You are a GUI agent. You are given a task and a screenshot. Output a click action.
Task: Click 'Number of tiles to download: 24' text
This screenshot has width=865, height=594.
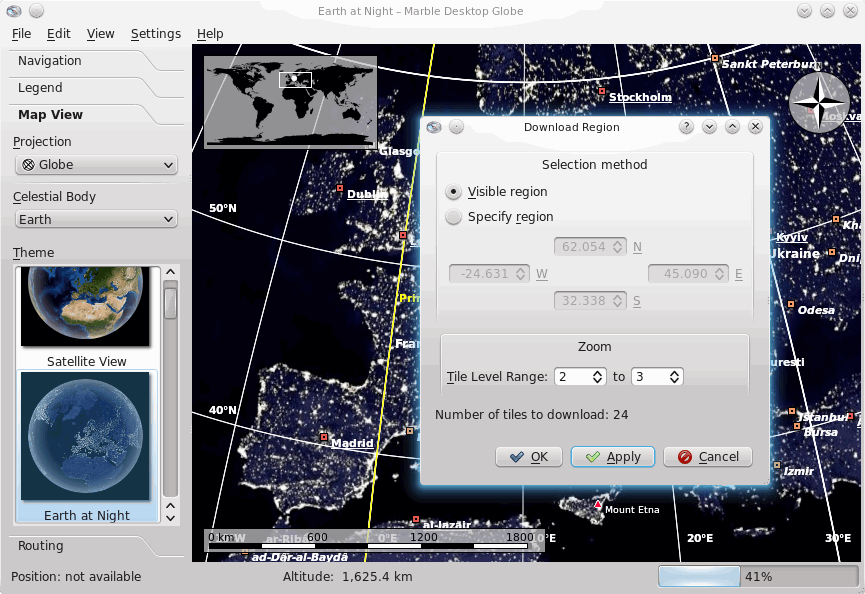click(531, 415)
